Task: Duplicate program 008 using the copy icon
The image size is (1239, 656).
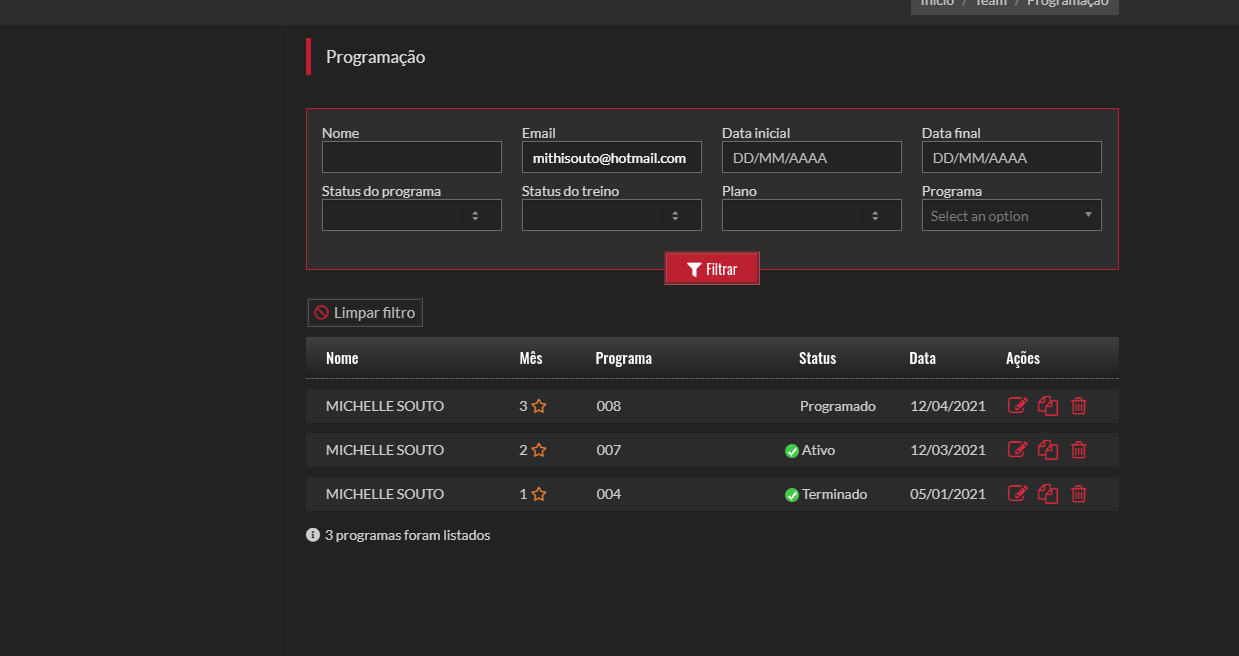Action: click(1048, 406)
